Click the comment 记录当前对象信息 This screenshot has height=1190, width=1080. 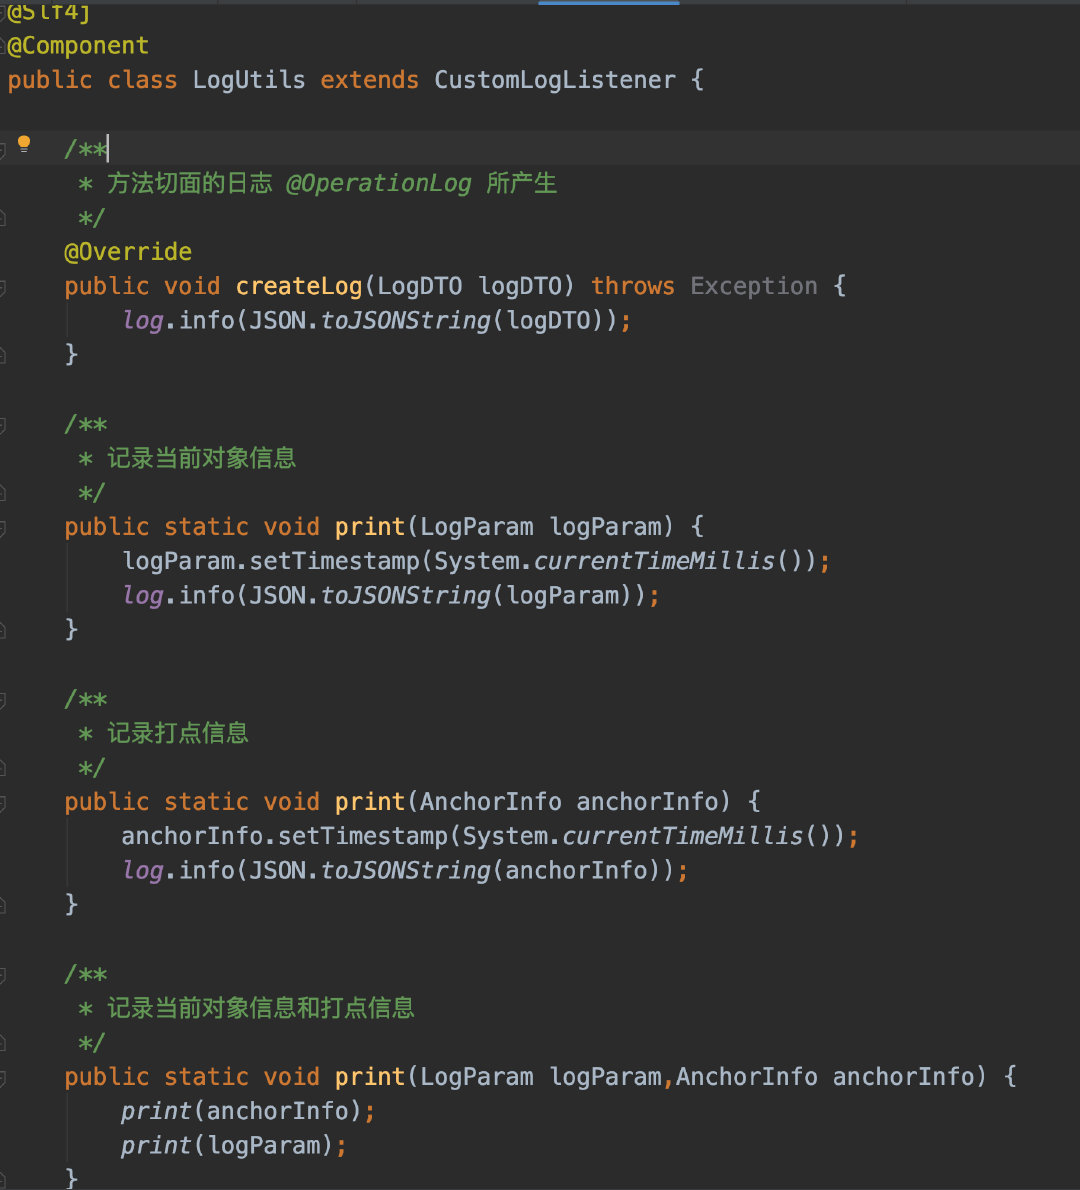[x=201, y=458]
